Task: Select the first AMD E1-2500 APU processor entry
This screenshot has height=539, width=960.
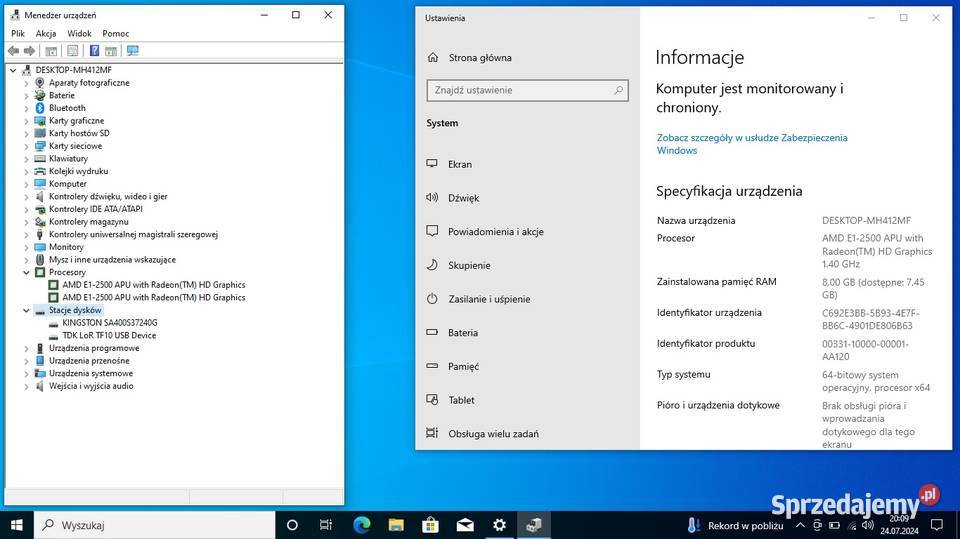Action: coord(154,285)
